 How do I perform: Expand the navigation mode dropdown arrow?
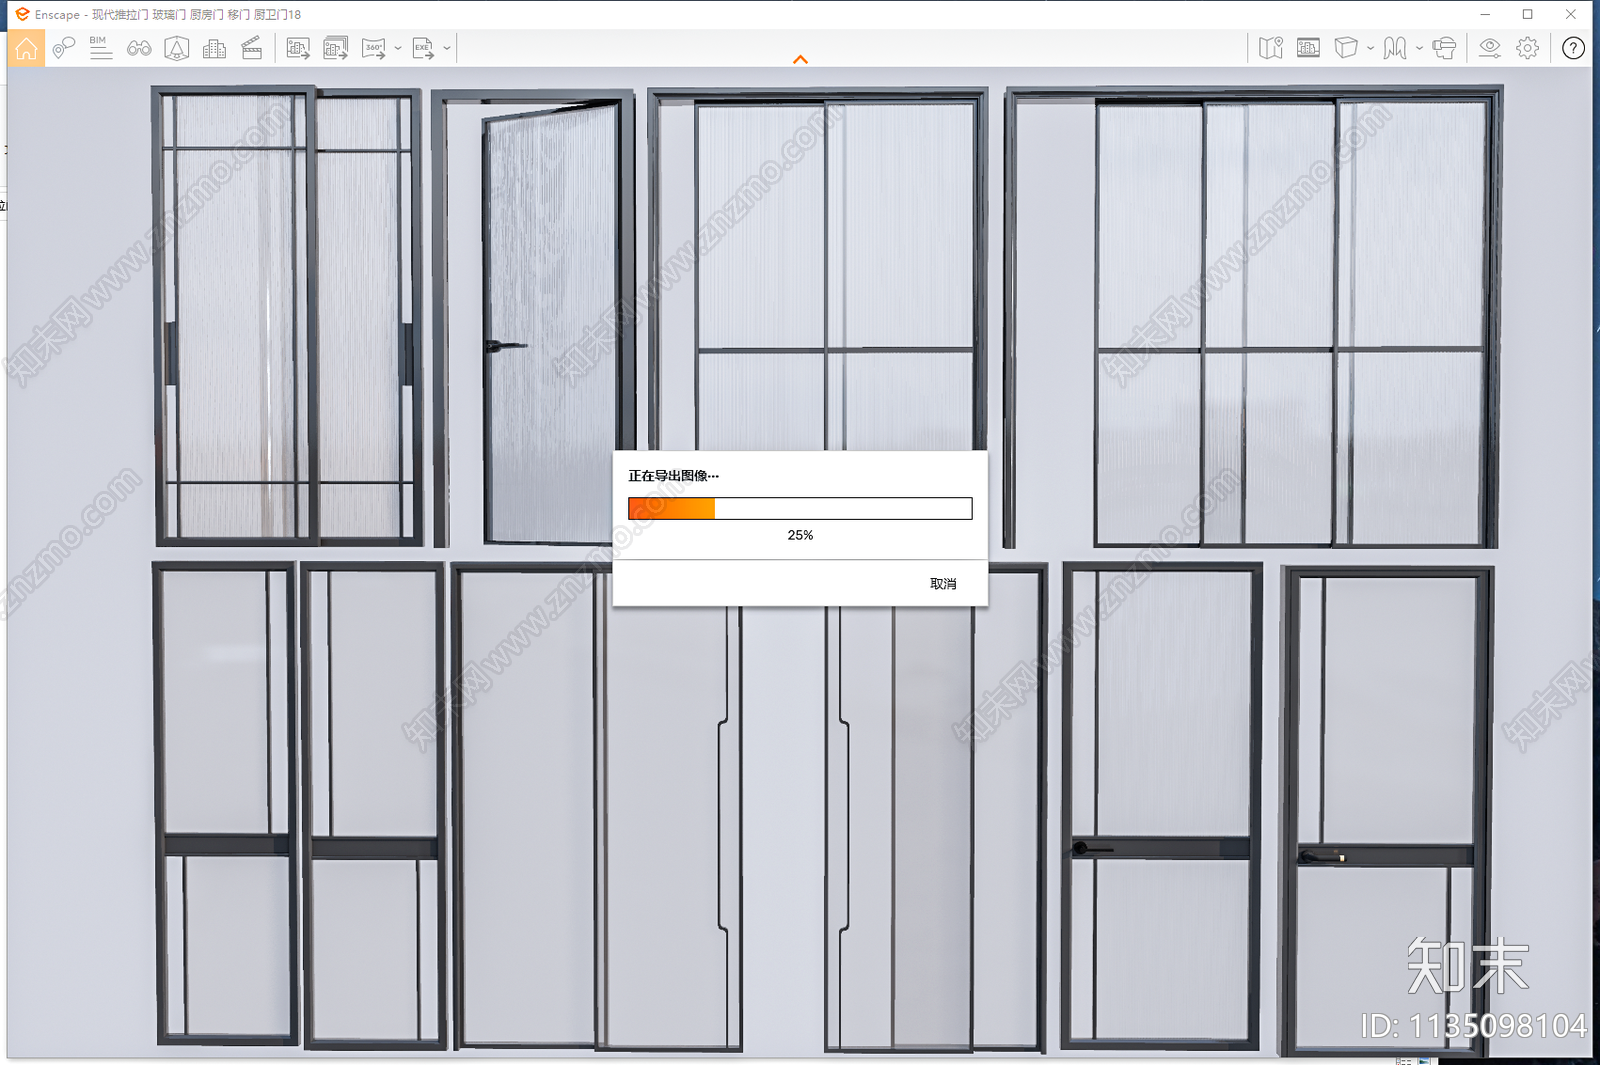(x=1419, y=48)
